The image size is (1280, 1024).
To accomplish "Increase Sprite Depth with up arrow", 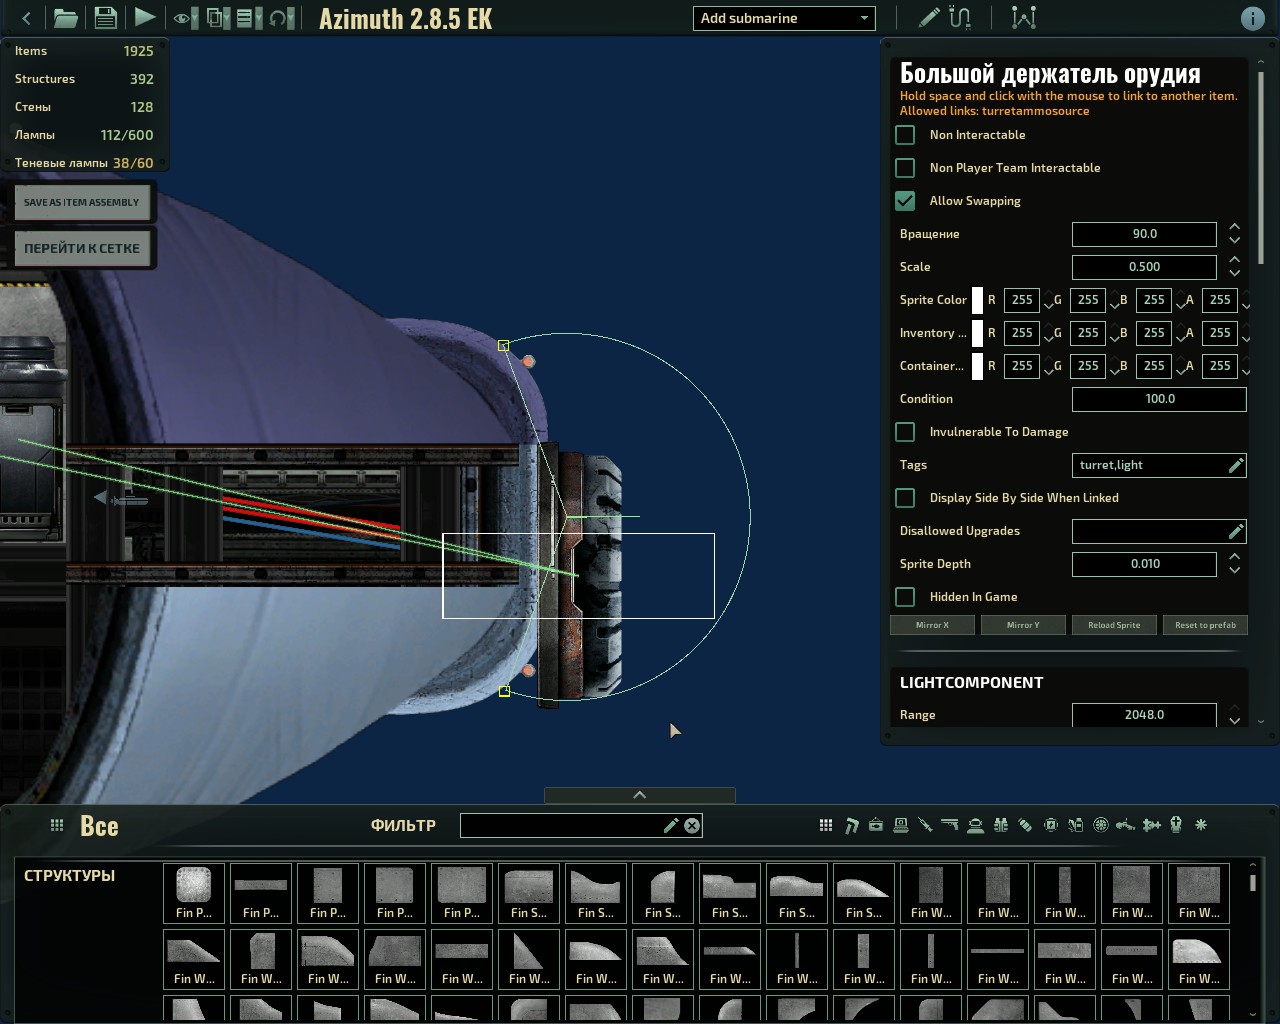I will pos(1234,557).
